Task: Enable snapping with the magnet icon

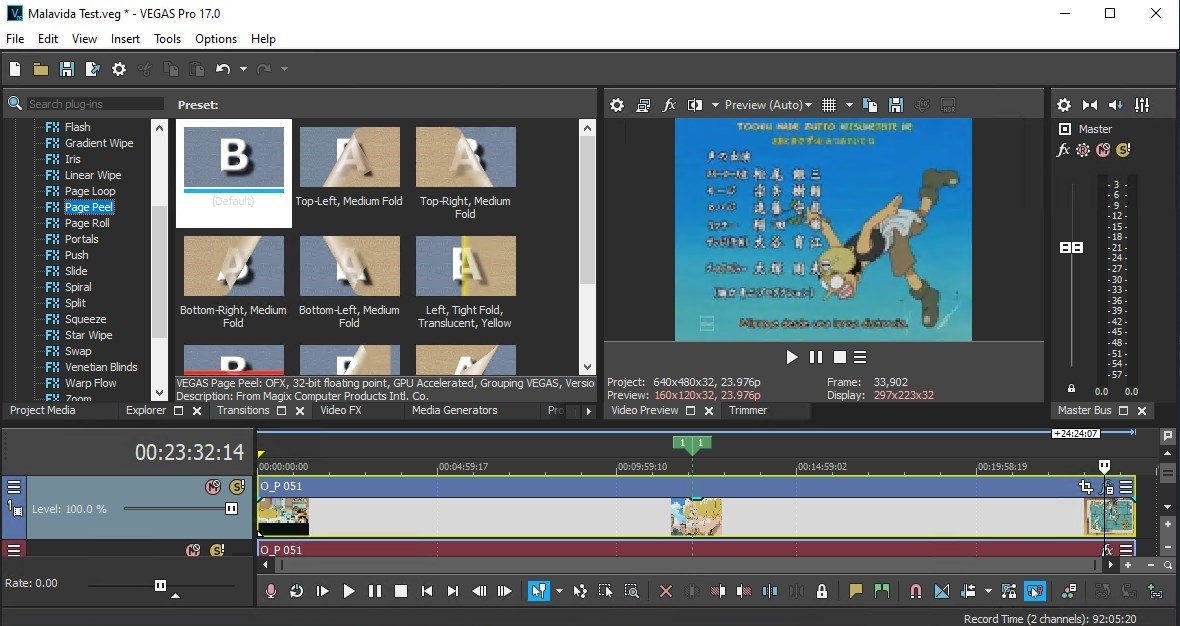Action: pyautogui.click(x=915, y=591)
